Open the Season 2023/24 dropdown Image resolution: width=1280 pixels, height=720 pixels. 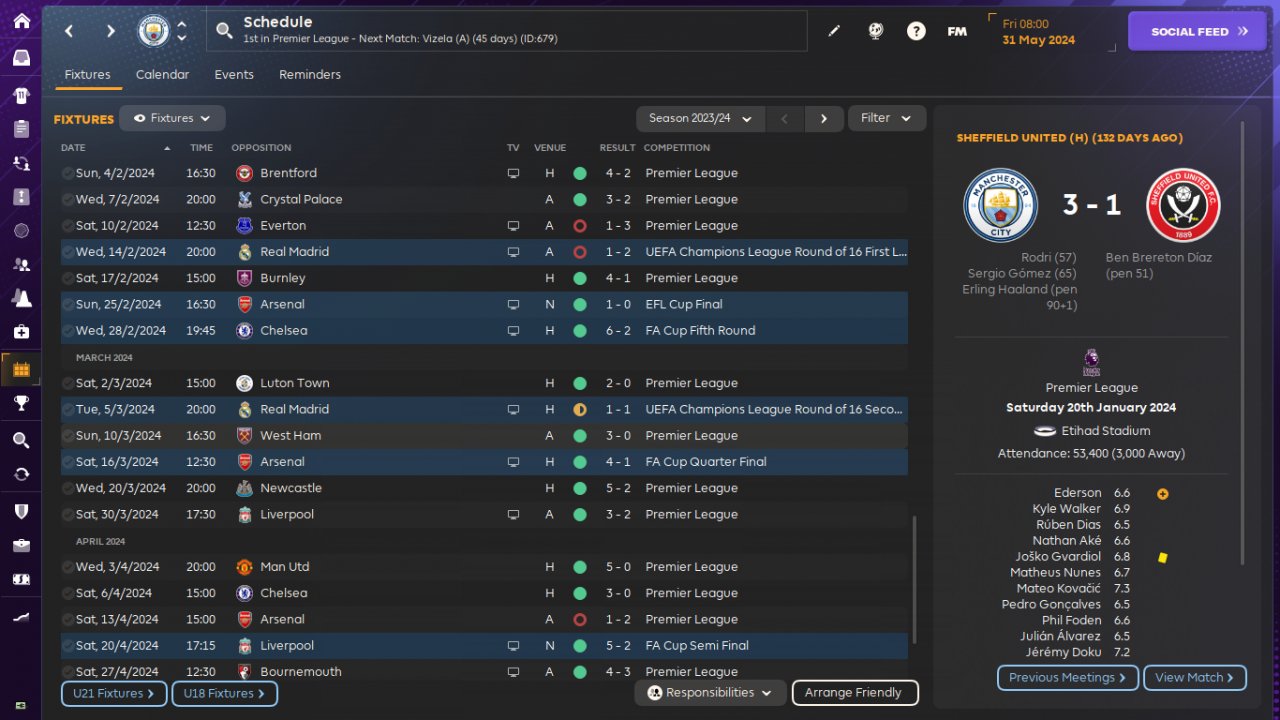tap(700, 118)
